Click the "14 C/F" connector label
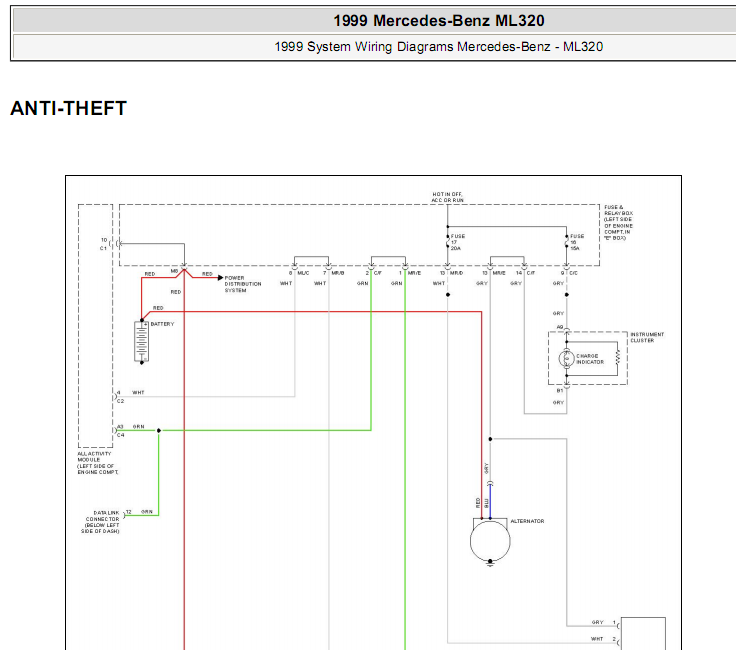Image resolution: width=736 pixels, height=650 pixels. (526, 273)
